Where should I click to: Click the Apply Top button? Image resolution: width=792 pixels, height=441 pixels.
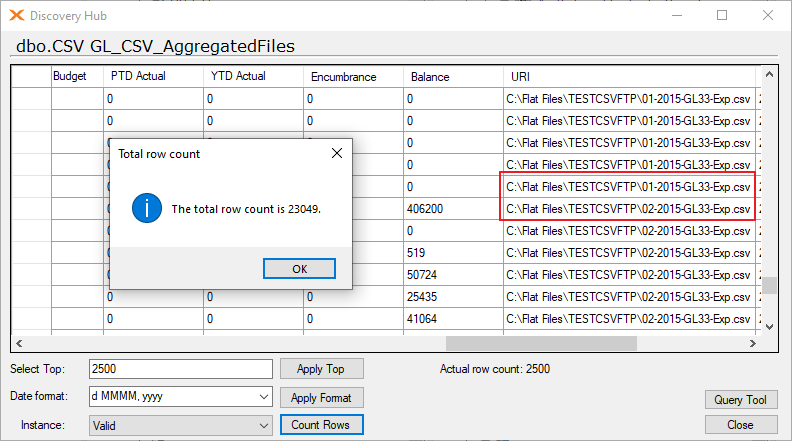click(x=321, y=369)
